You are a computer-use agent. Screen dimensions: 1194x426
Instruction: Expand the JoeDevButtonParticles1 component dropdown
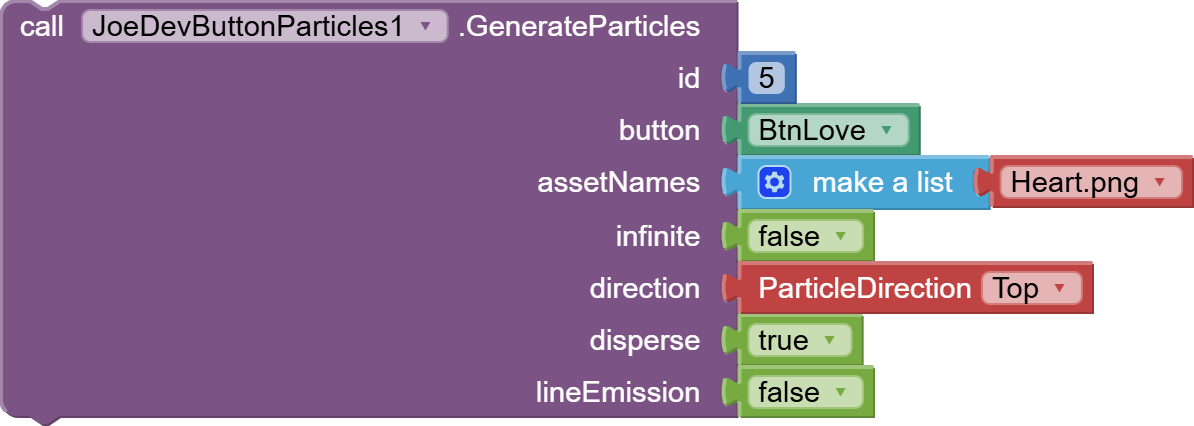tap(264, 27)
